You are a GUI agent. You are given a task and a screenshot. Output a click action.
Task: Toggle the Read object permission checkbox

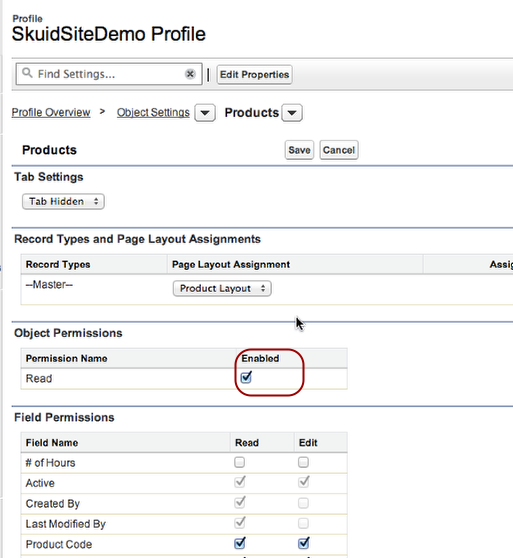click(x=246, y=377)
